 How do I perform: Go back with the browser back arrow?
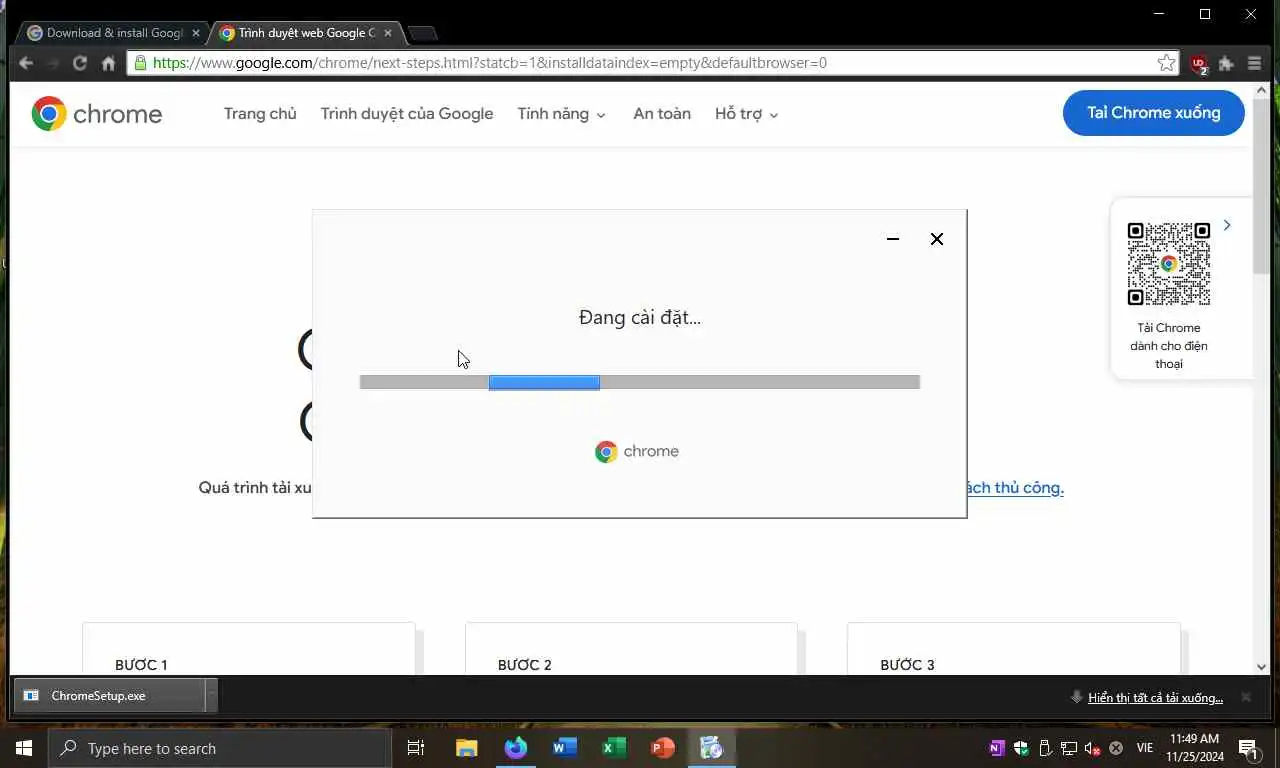pos(26,63)
